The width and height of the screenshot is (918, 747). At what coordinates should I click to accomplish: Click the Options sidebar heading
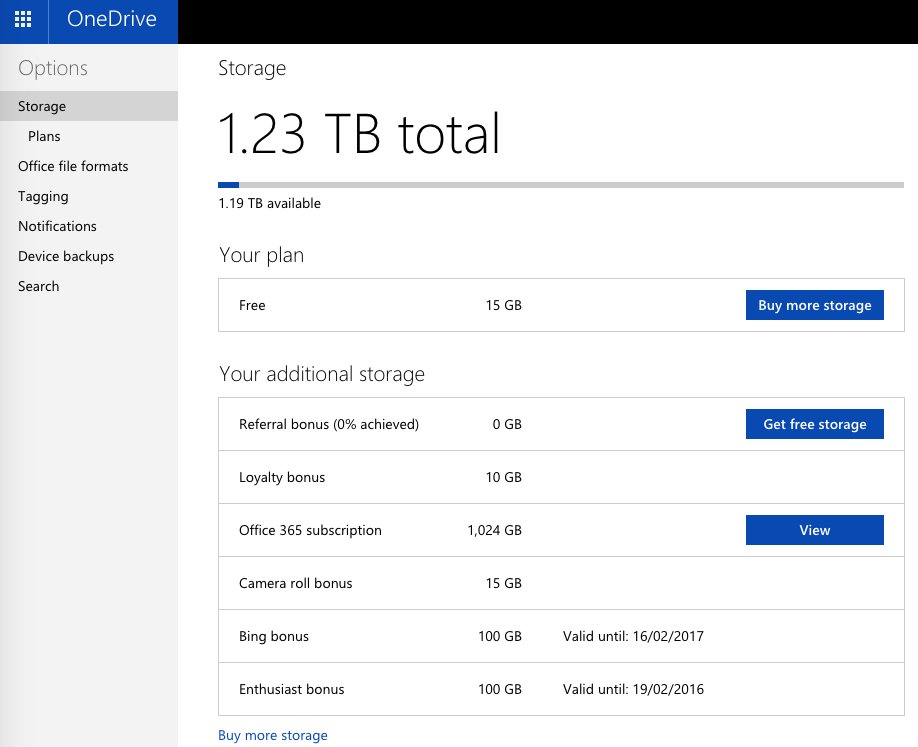pos(53,68)
